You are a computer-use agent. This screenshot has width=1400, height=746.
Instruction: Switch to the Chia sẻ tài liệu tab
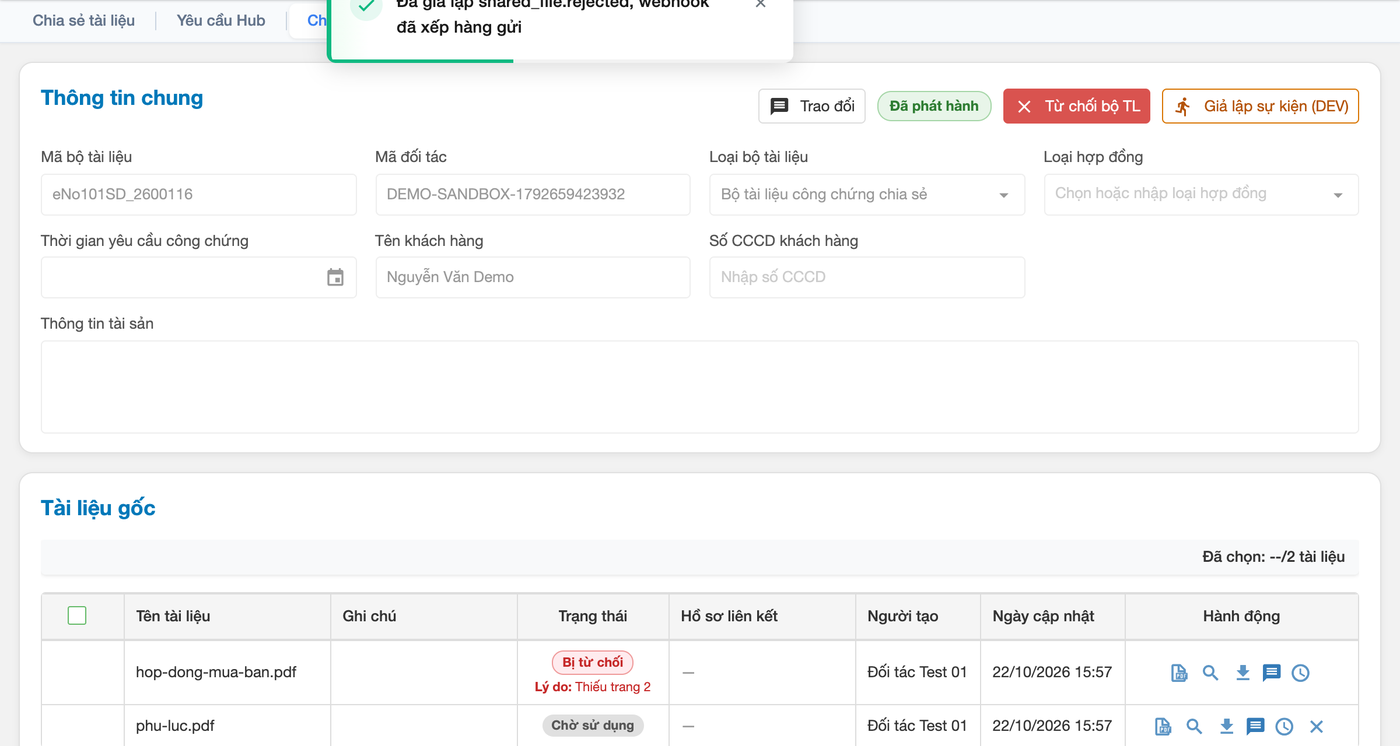84,20
